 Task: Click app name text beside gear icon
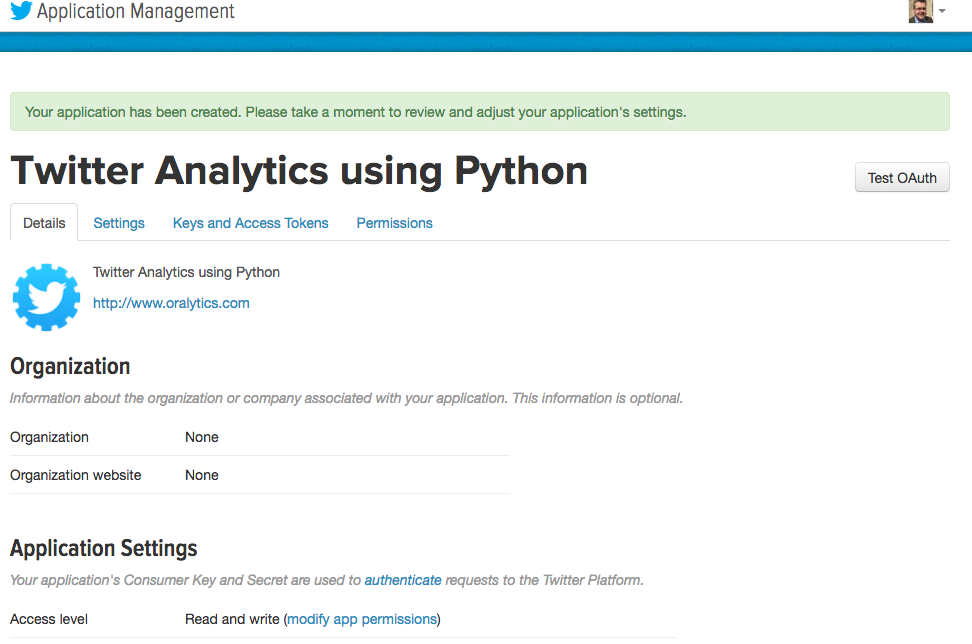tap(186, 272)
